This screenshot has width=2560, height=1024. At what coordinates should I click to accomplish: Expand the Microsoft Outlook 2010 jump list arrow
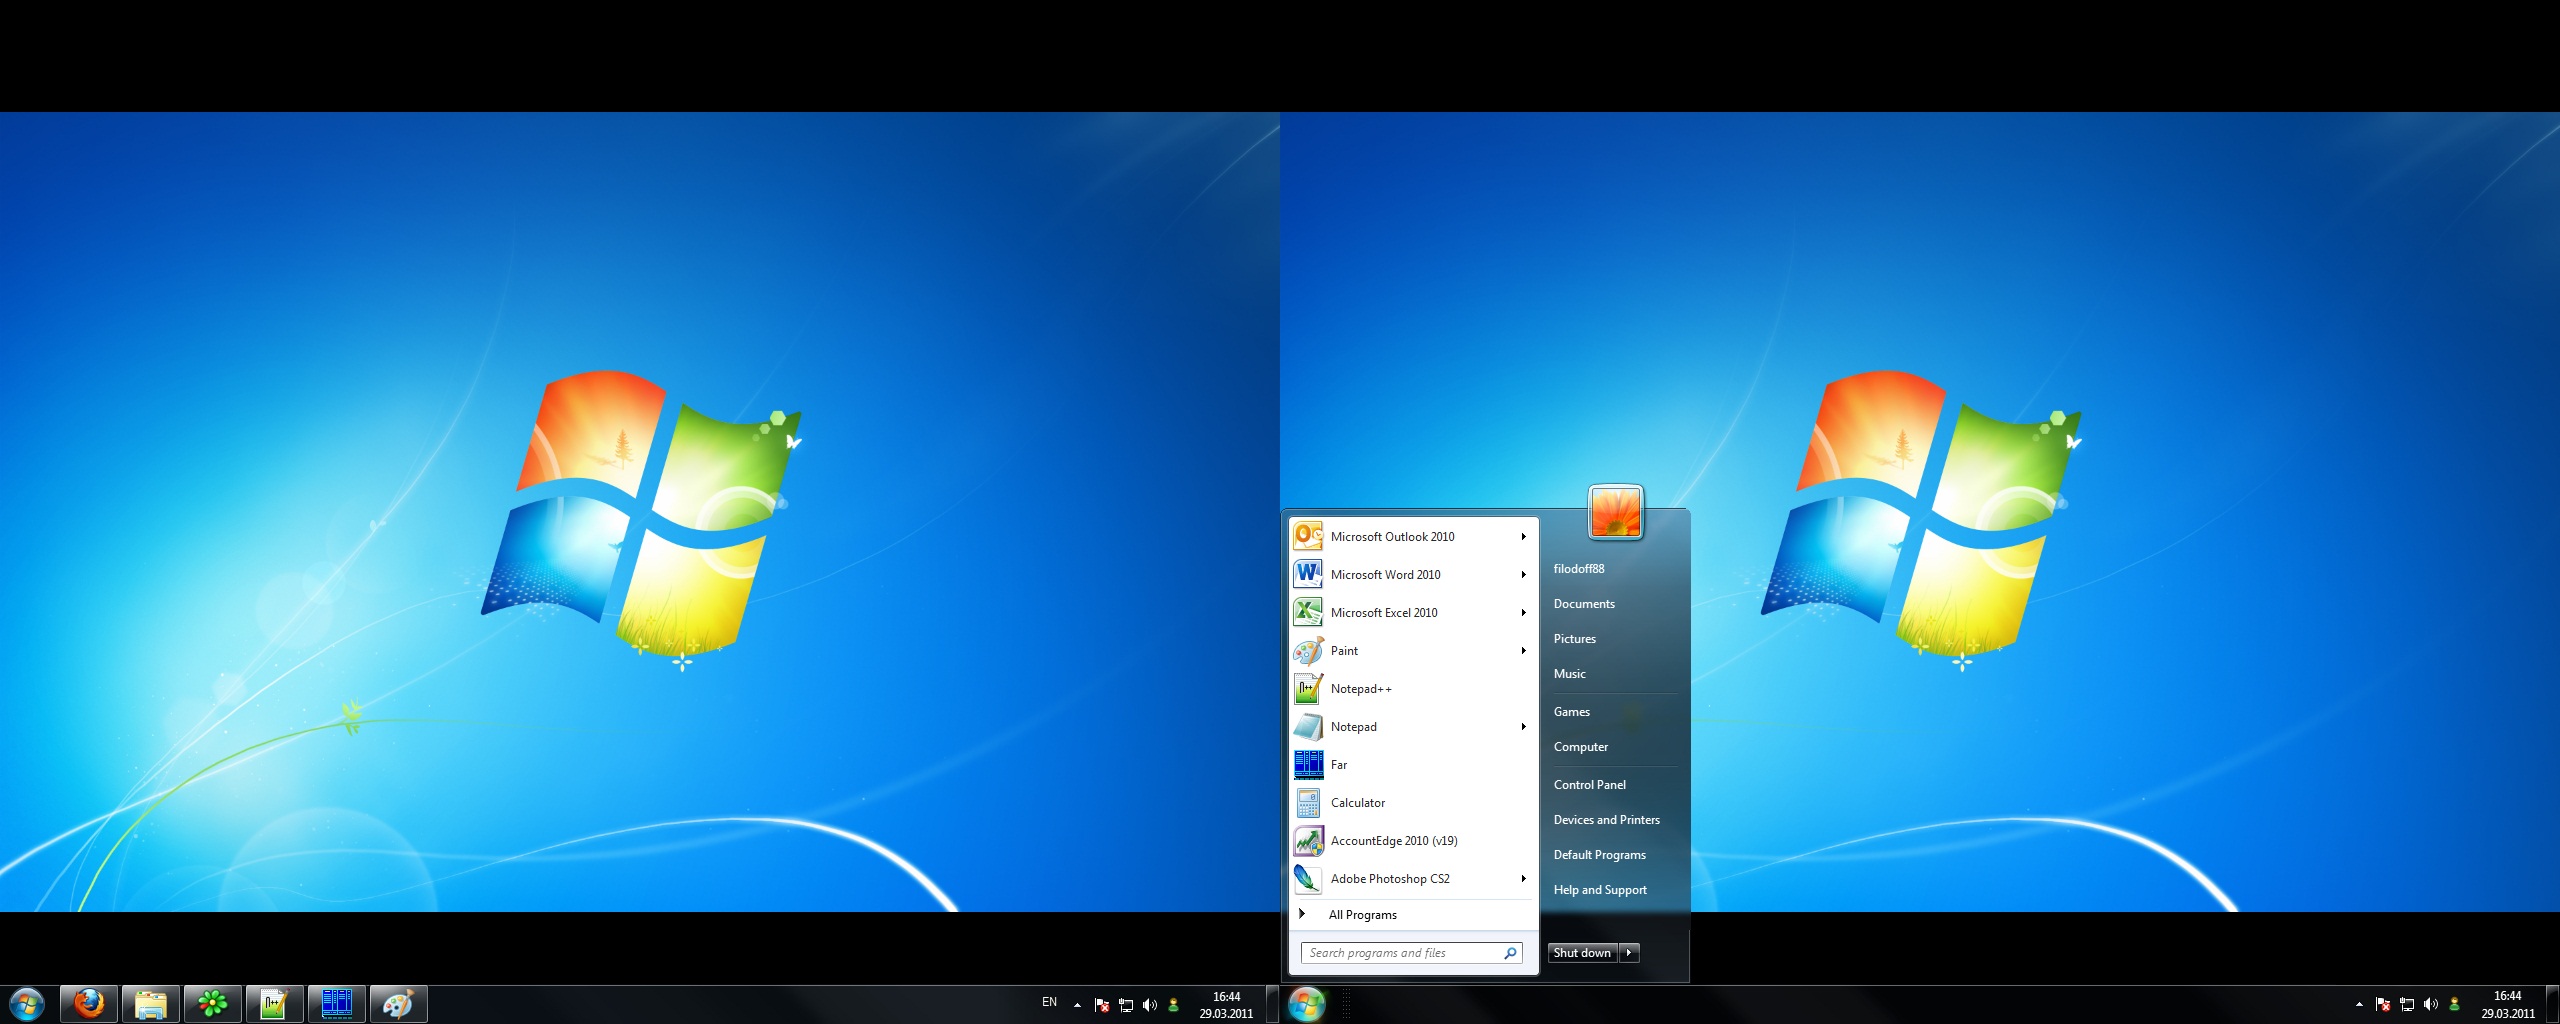click(1523, 537)
